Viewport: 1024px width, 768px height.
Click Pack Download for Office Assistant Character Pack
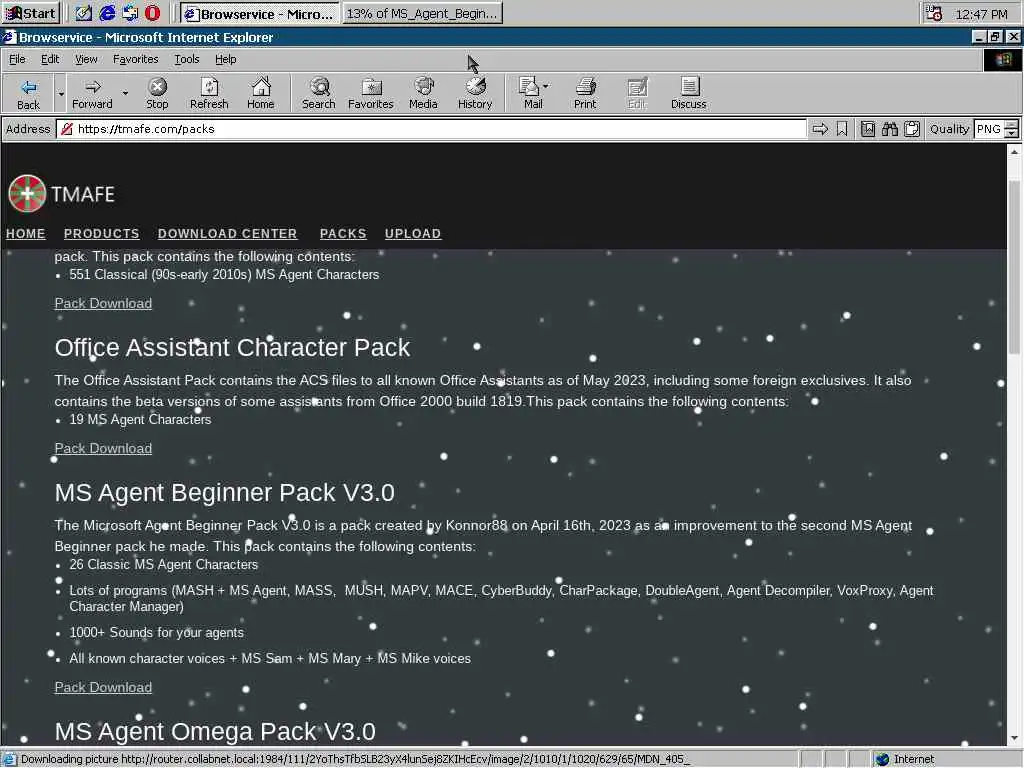pos(103,449)
